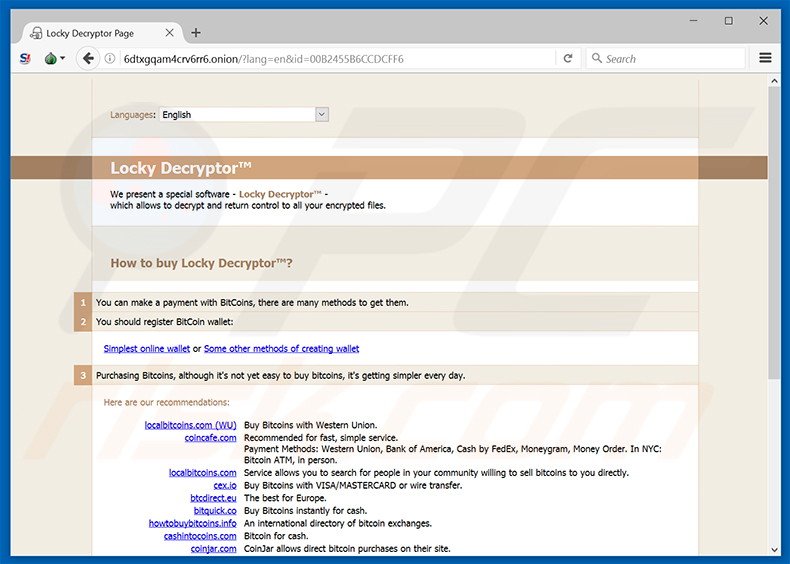The image size is (790, 564).
Task: Click 'Here are our recommendations:' text
Action: [166, 402]
